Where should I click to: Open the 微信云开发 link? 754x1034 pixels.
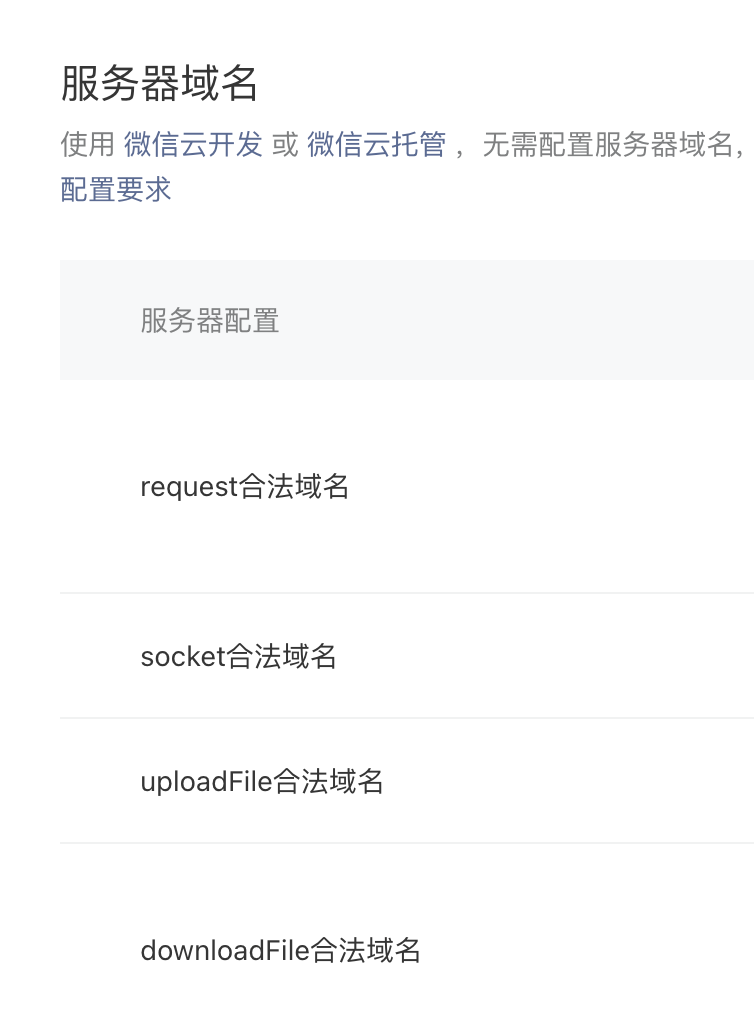pos(193,144)
